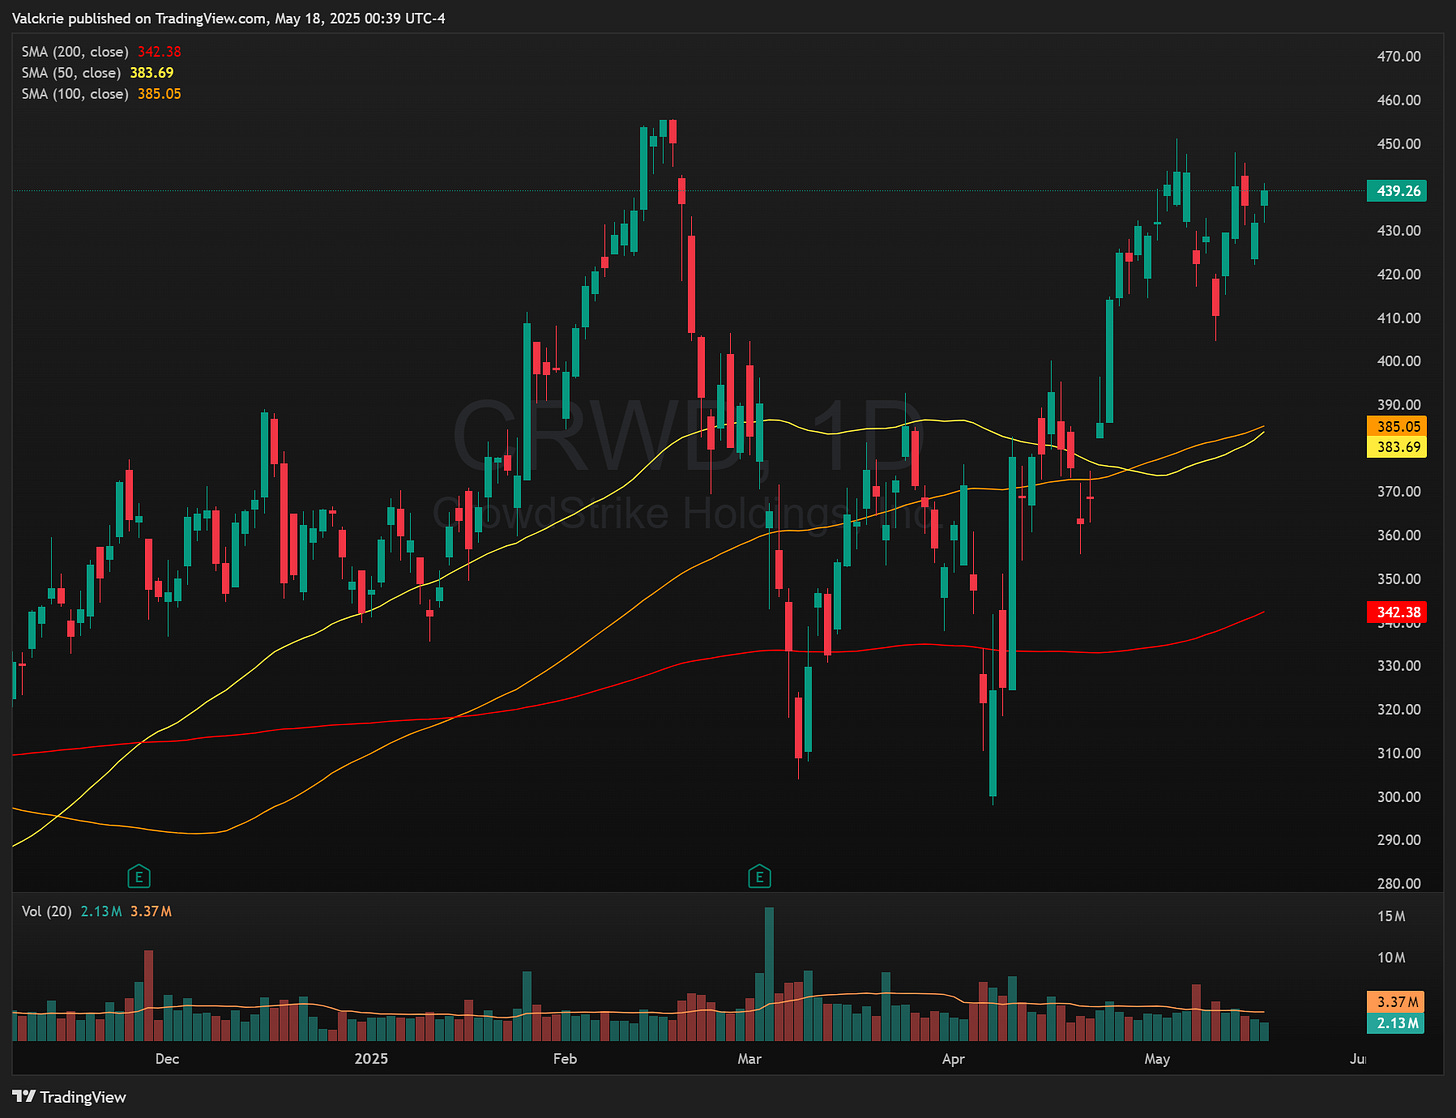This screenshot has height=1118, width=1456.
Task: Click the 'May' label on the time axis
Action: point(1157,1058)
